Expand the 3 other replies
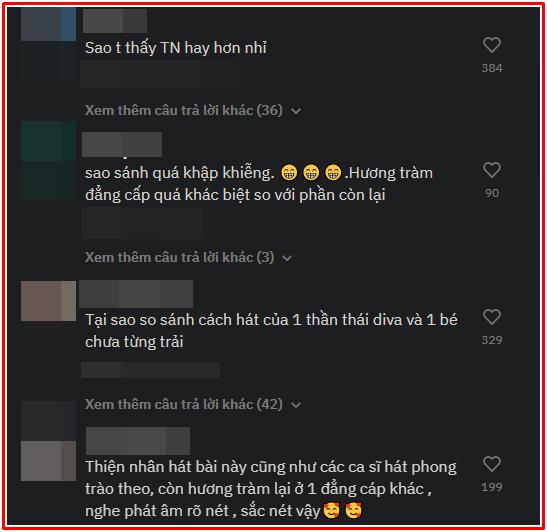 (x=188, y=257)
